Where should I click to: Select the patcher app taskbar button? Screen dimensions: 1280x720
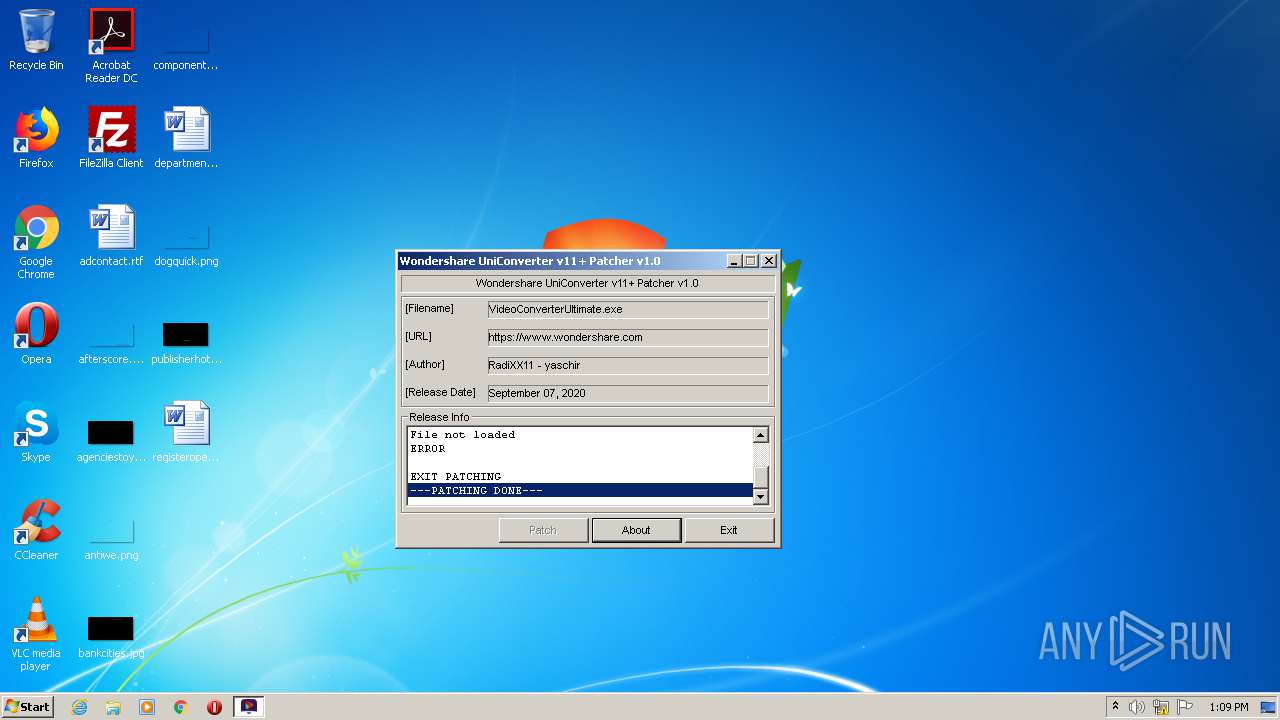tap(249, 707)
